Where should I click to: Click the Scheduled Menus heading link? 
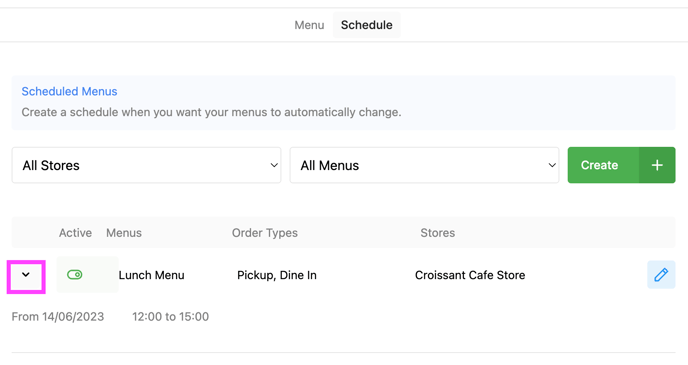(69, 91)
